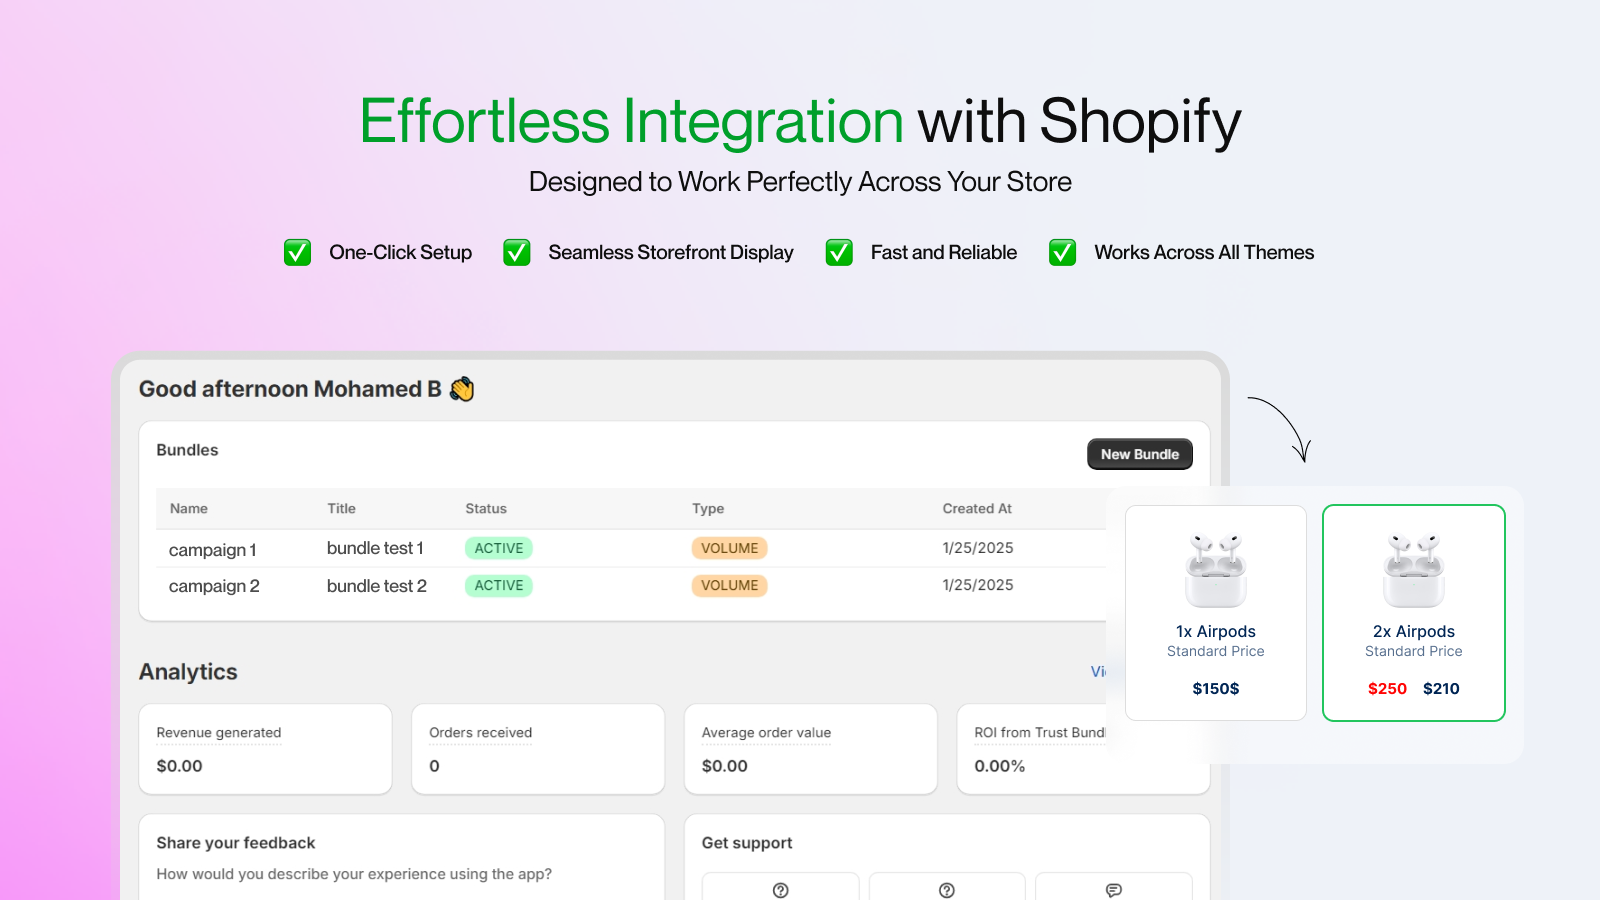This screenshot has width=1600, height=900.
Task: Choose the 1x Airpods option title
Action: tap(1216, 631)
